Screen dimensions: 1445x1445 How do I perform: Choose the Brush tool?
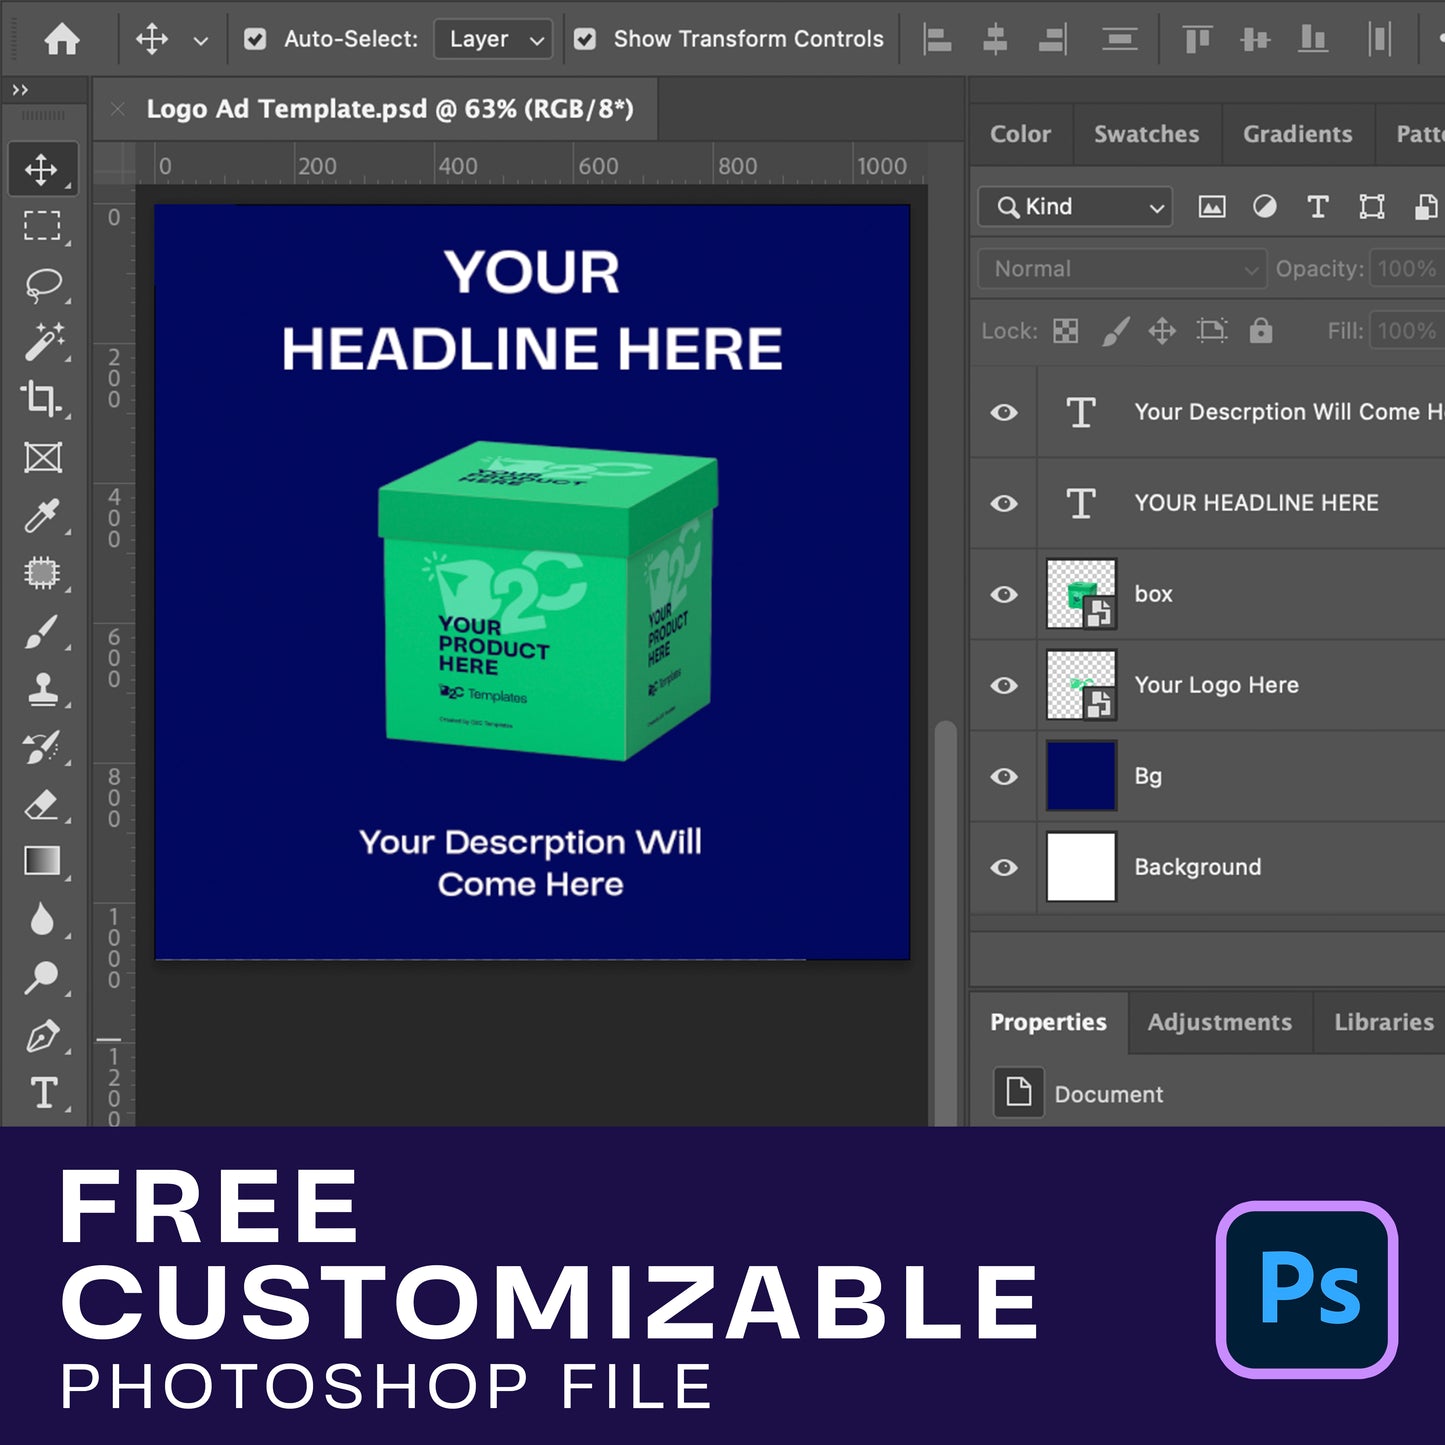pos(42,632)
